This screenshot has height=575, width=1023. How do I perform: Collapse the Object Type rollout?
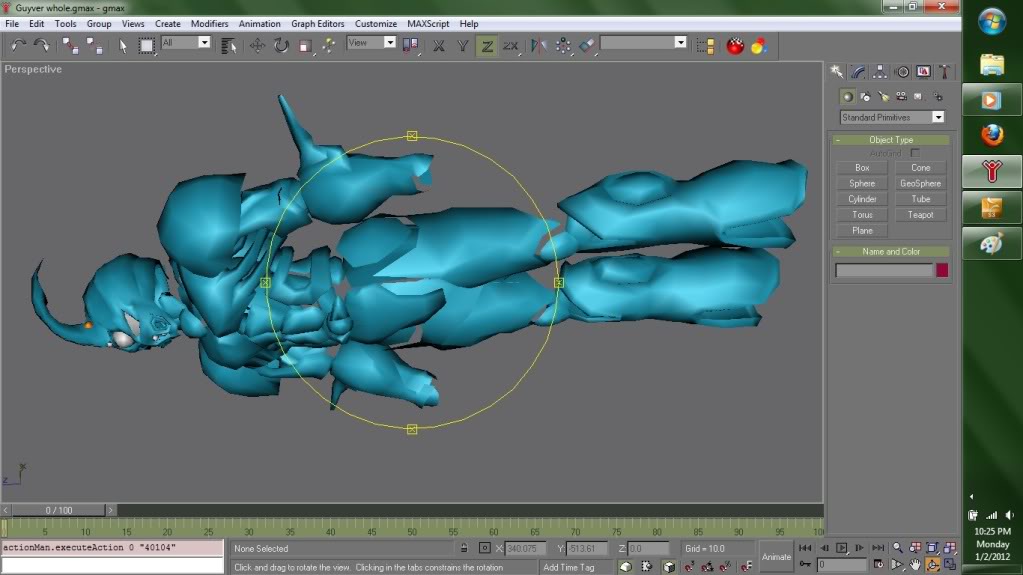(x=890, y=140)
